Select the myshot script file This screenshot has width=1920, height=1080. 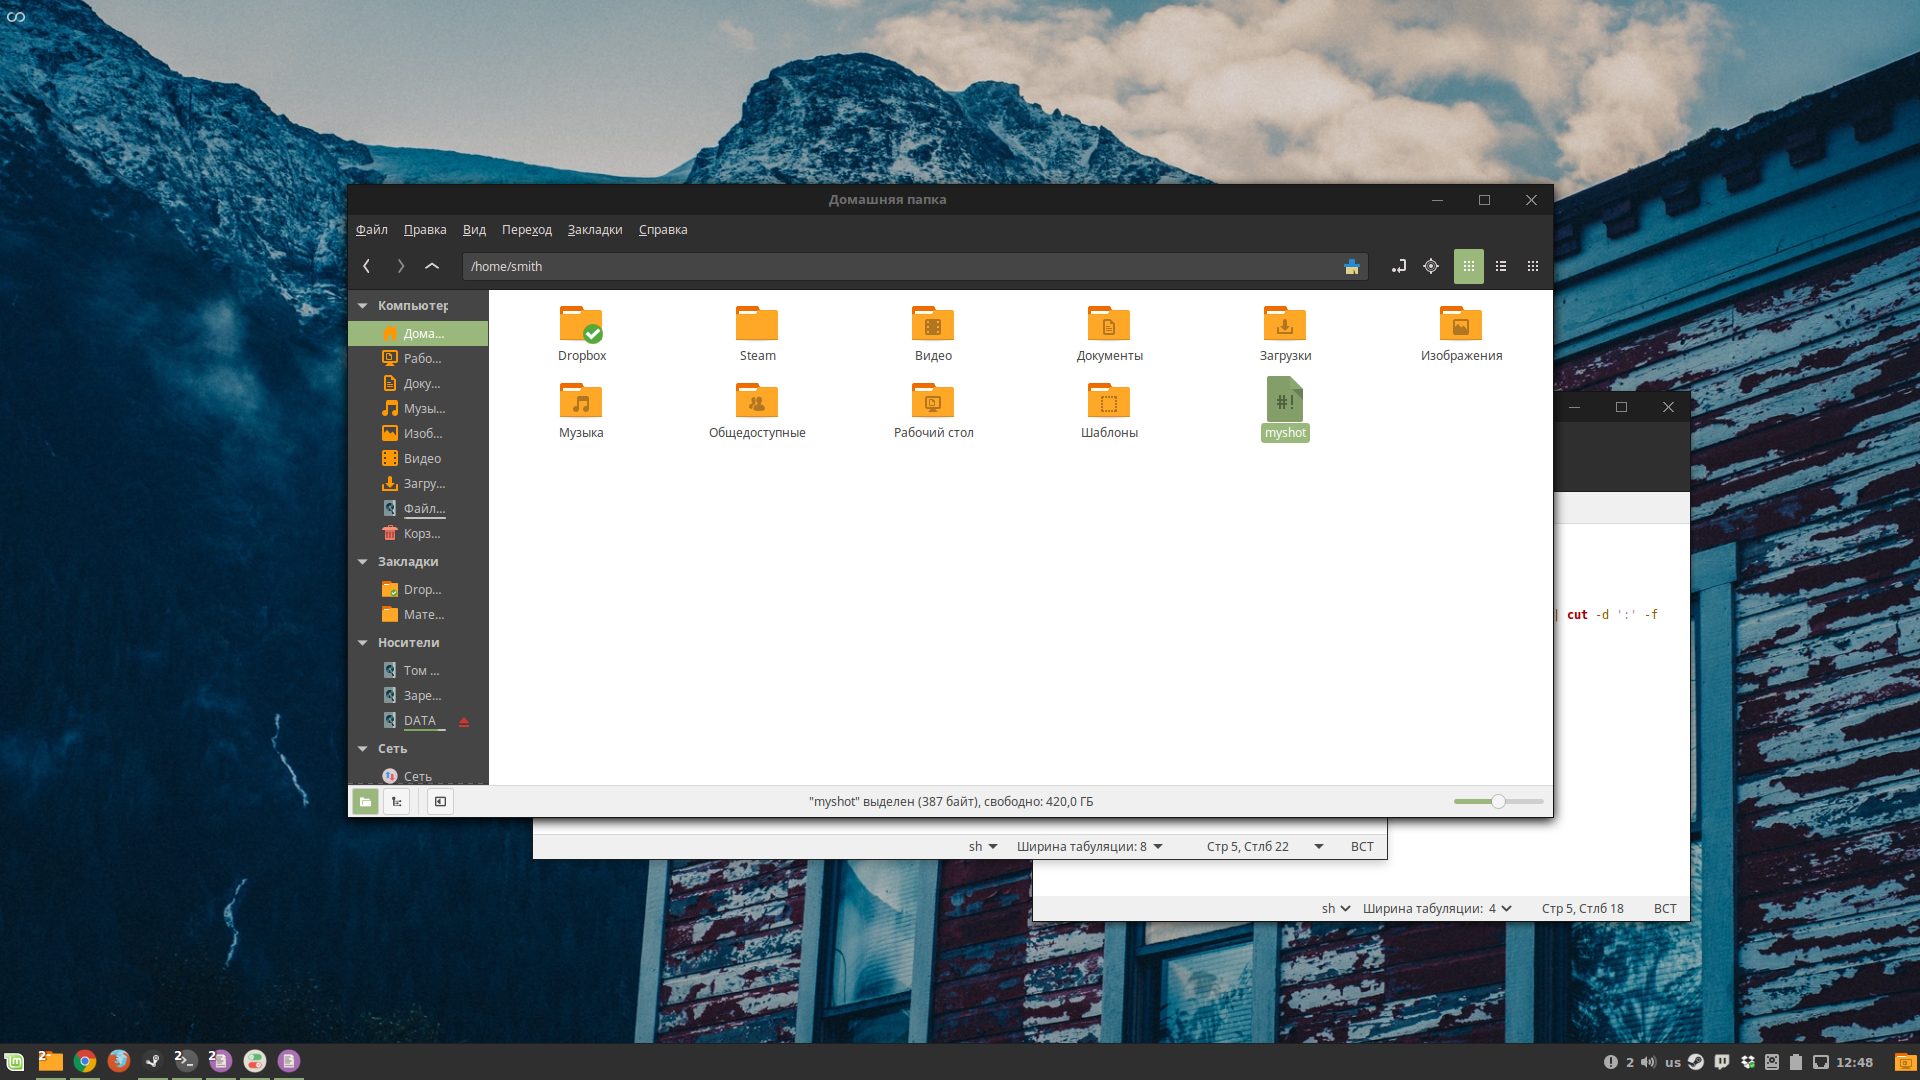[x=1285, y=408]
